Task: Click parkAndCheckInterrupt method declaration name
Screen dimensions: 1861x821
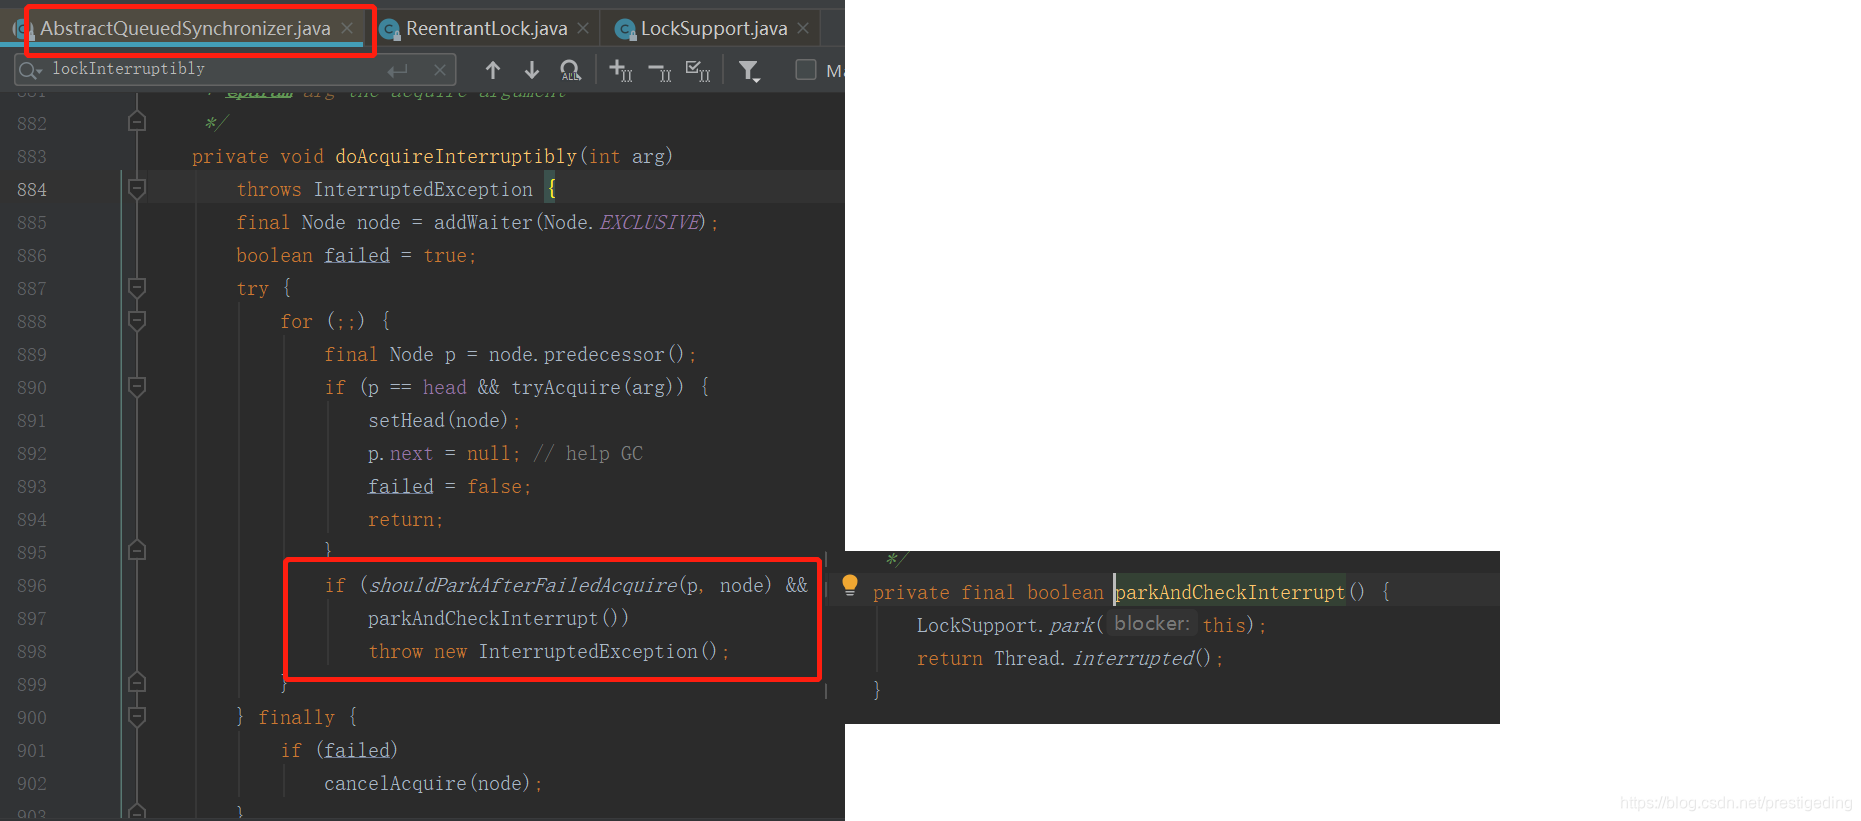Action: coord(1230,592)
